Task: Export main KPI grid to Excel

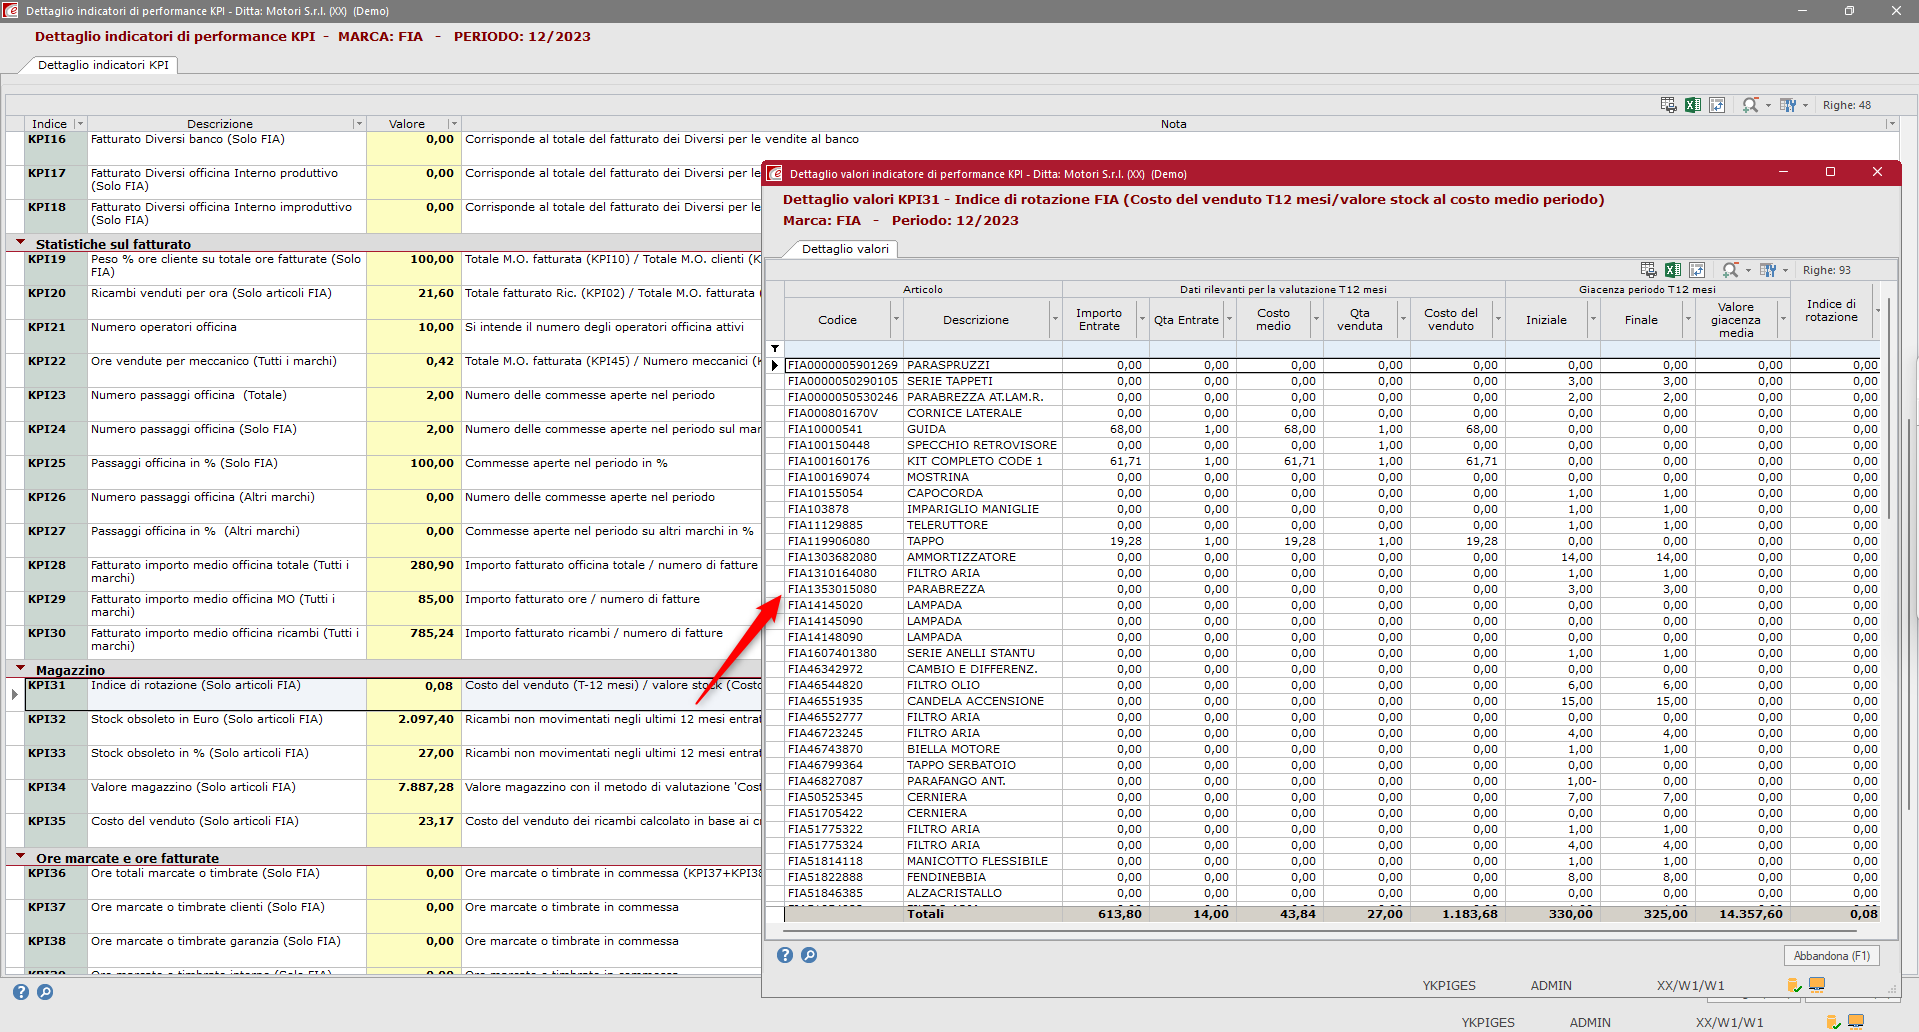Action: [1693, 105]
